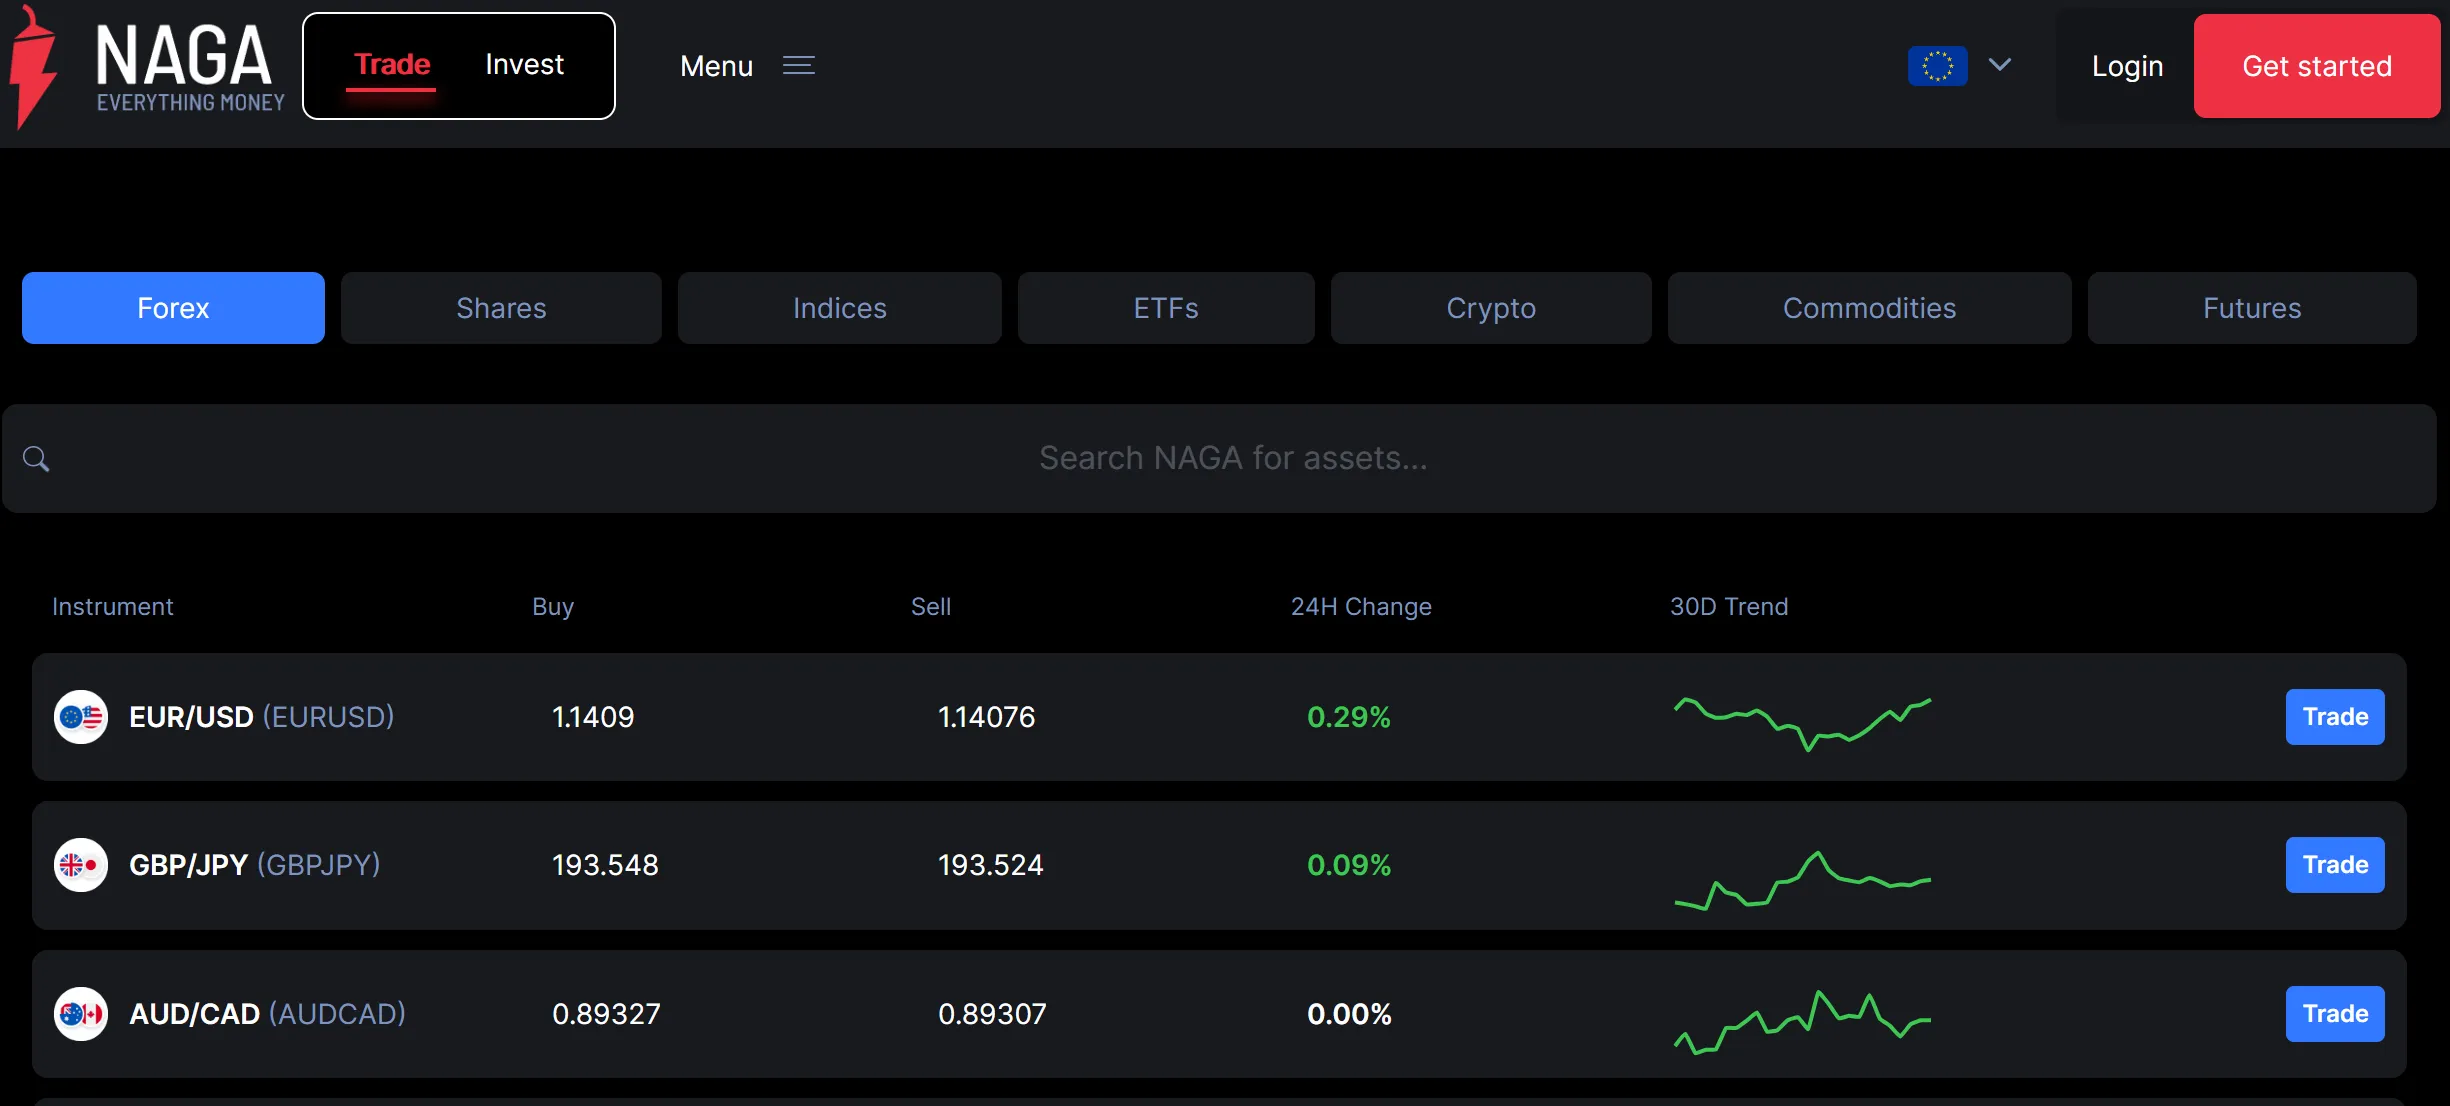View the GBP/JPY 30D trend chart
The image size is (2450, 1106).
[x=1803, y=880]
